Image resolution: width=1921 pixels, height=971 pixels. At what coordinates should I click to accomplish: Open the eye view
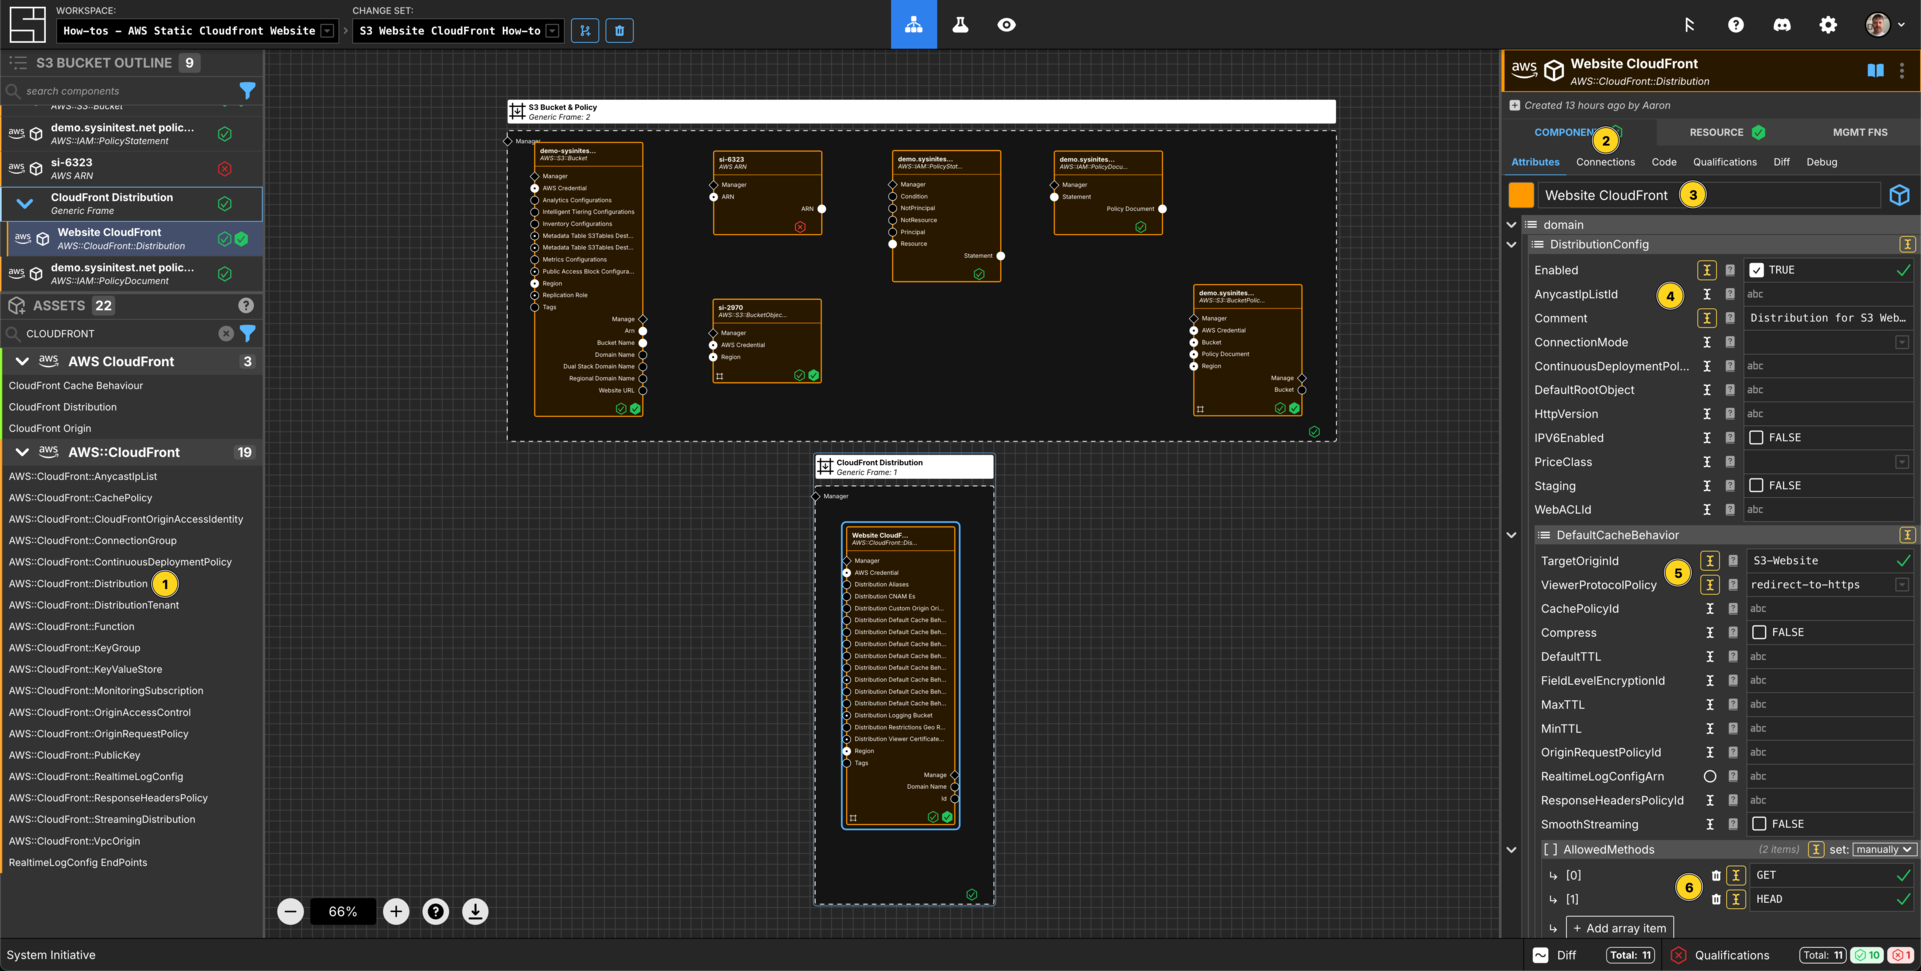(1006, 24)
